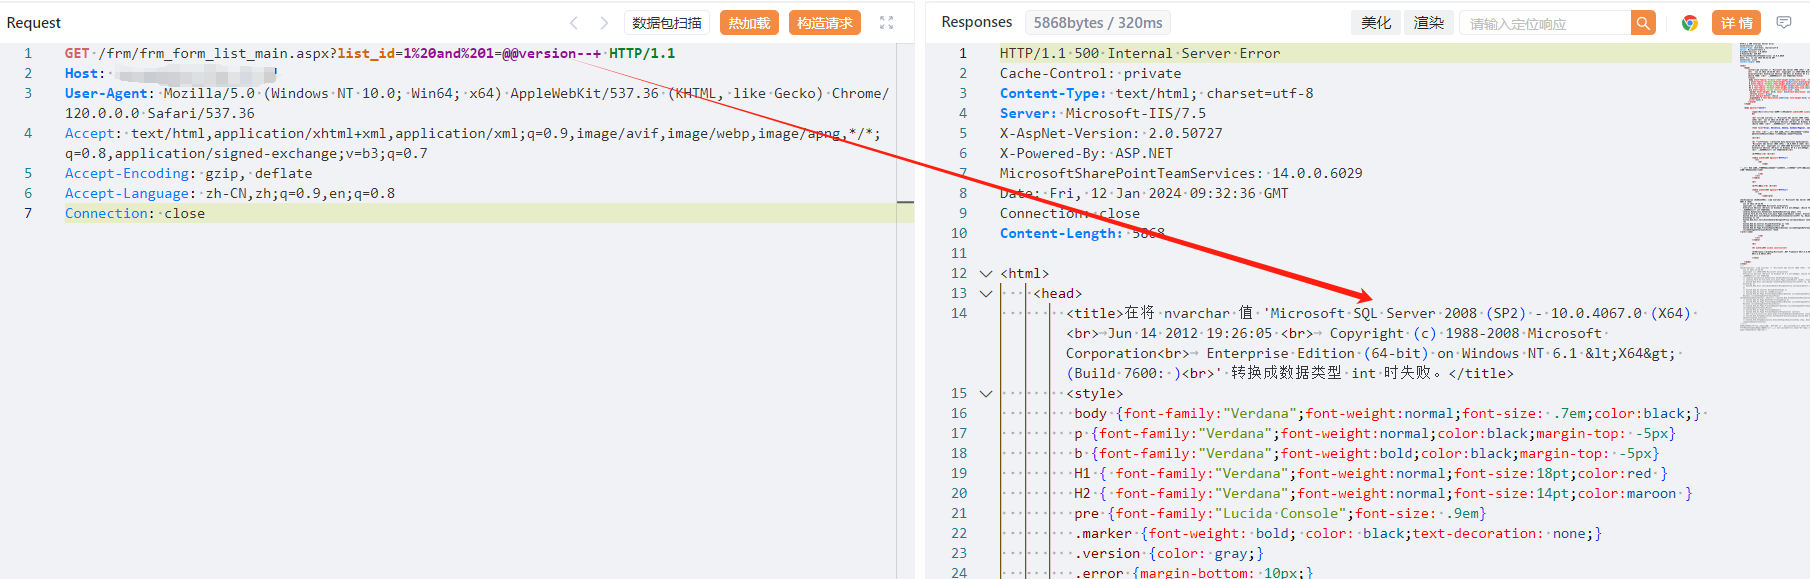1810x579 pixels.
Task: Click the H1 CSS rule on line 19
Action: pyautogui.click(x=1371, y=473)
